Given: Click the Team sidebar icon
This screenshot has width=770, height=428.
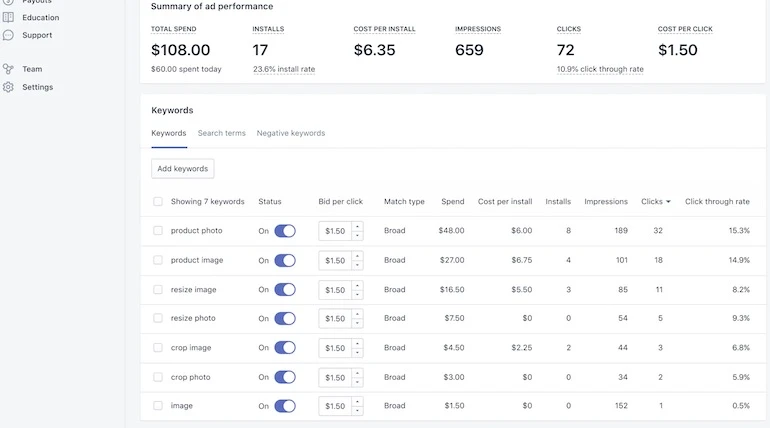Looking at the screenshot, I should 9,69.
